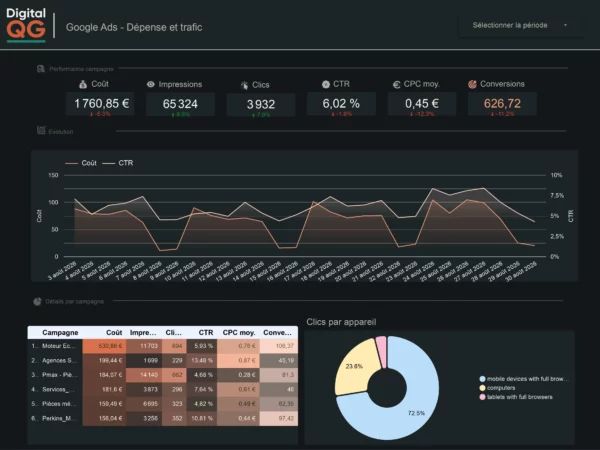Click the yellow 23.6% donut slice
Screen dimensions: 600x450
[354, 367]
